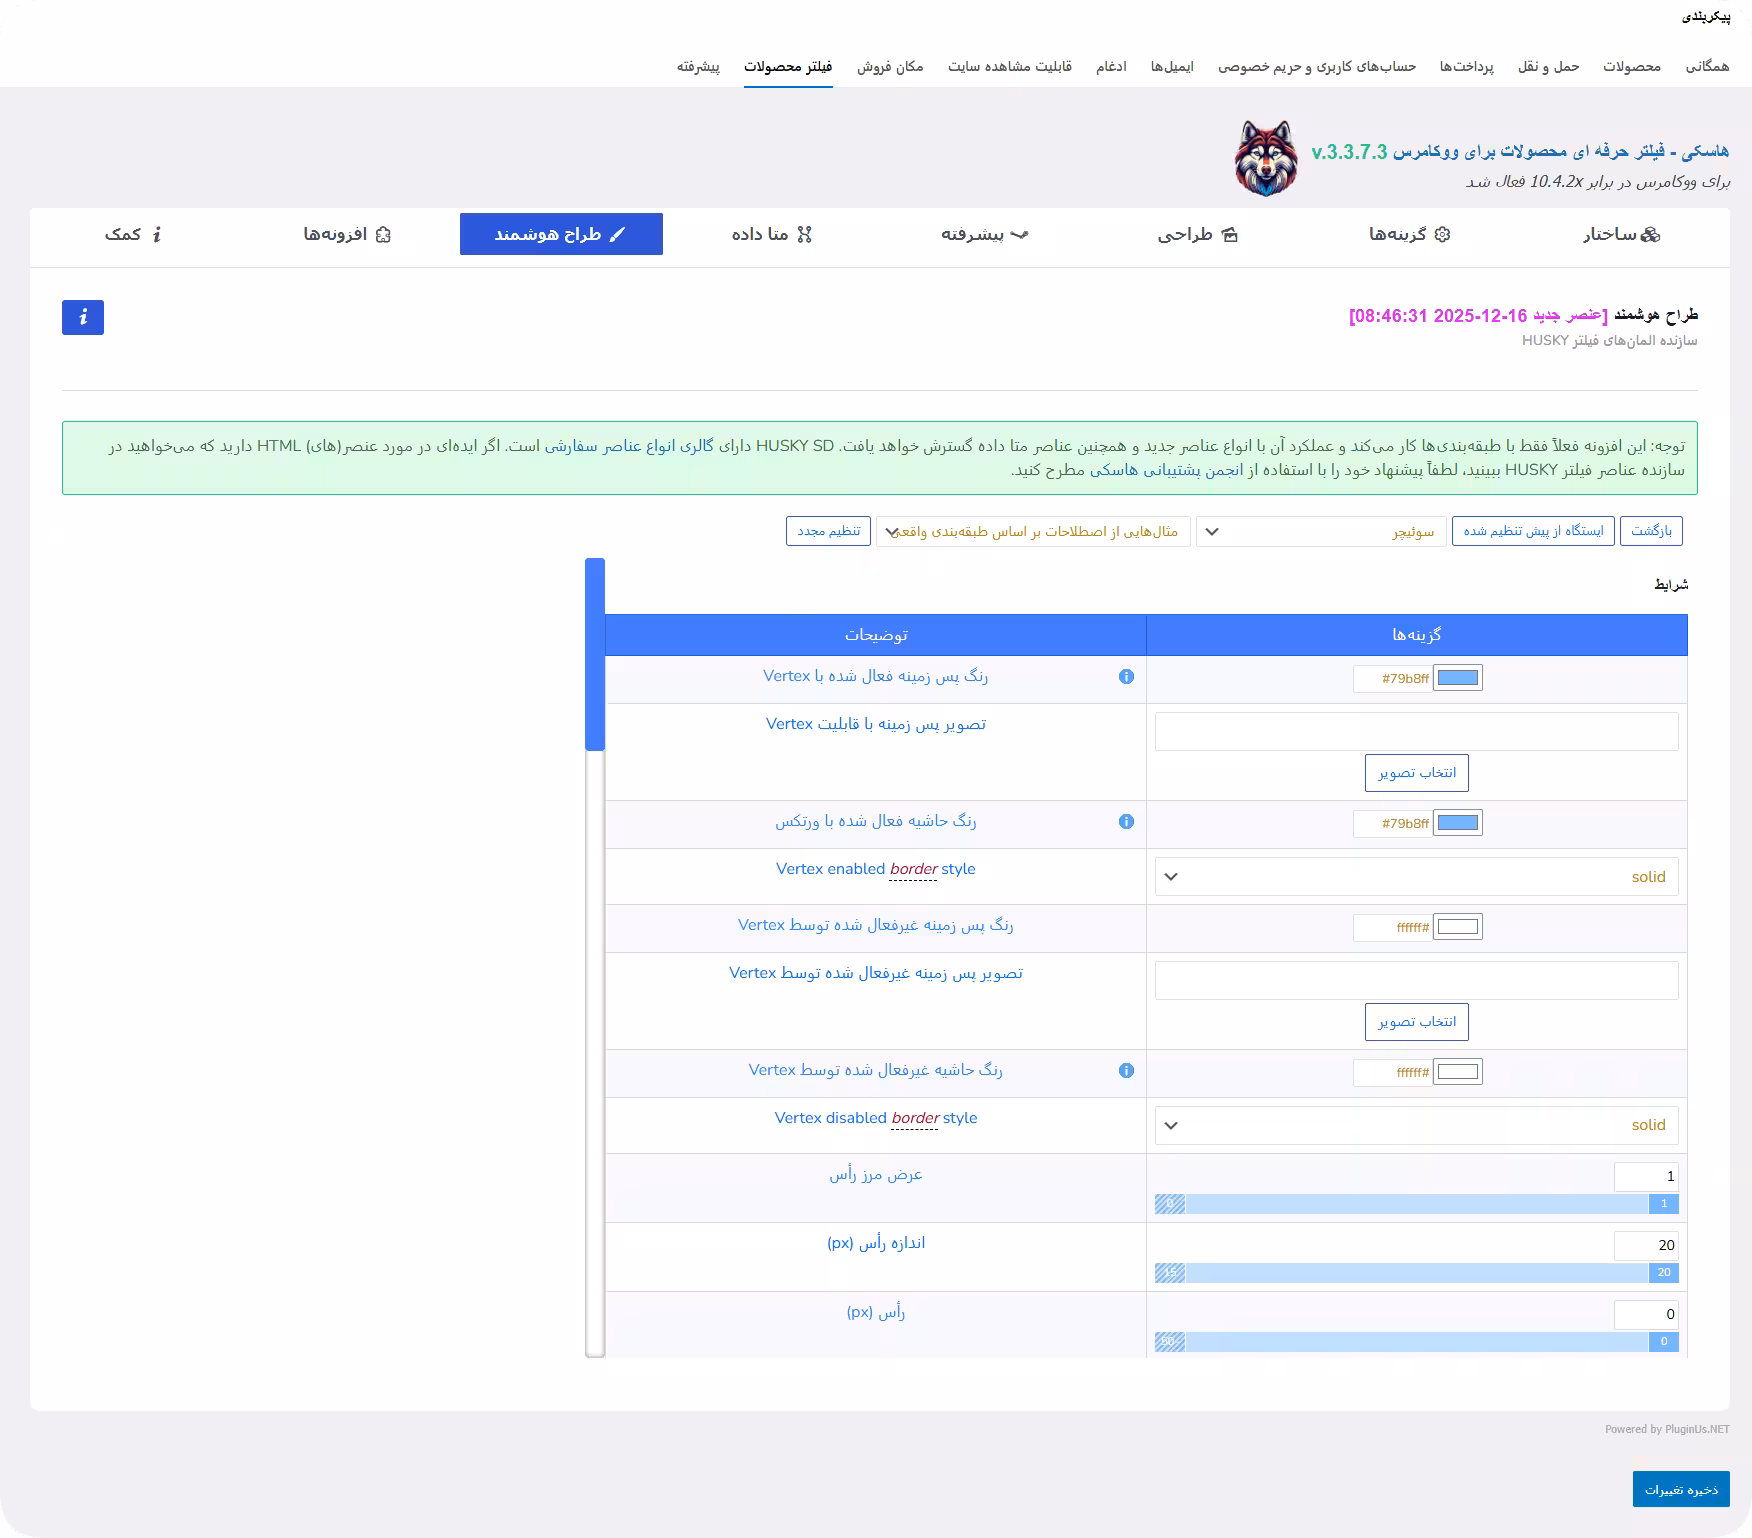This screenshot has height=1538, width=1752.
Task: Click the blue info button near the title
Action: pos(83,317)
